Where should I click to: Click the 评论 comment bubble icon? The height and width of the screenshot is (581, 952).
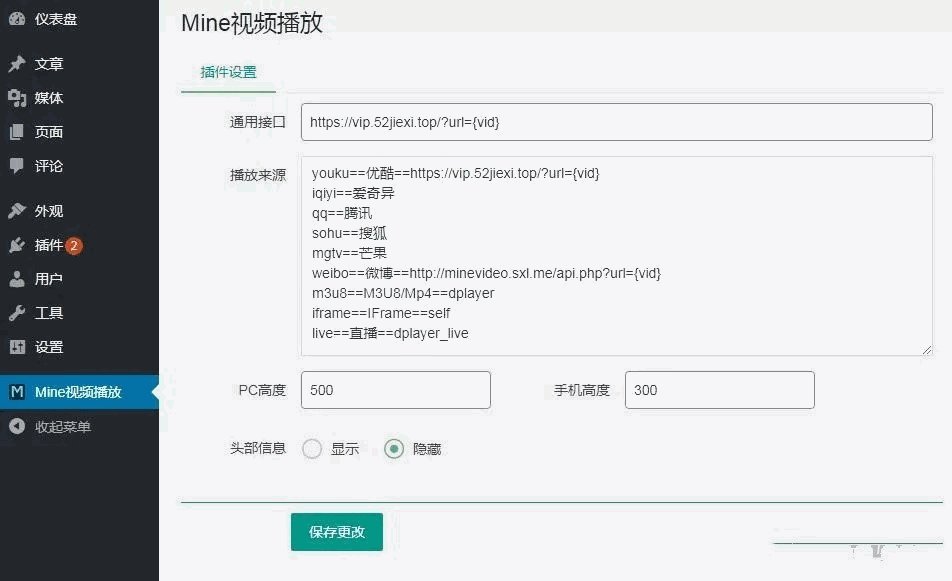coord(17,166)
